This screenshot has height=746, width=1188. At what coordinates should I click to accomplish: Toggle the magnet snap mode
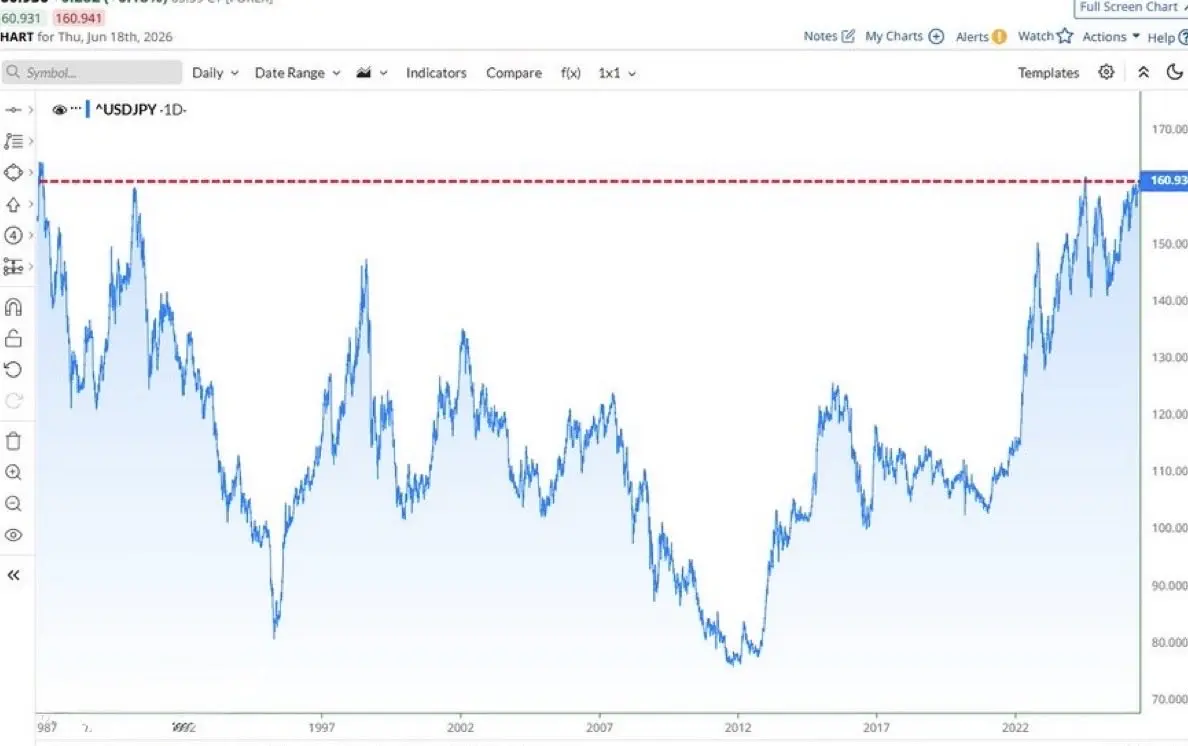click(x=13, y=307)
